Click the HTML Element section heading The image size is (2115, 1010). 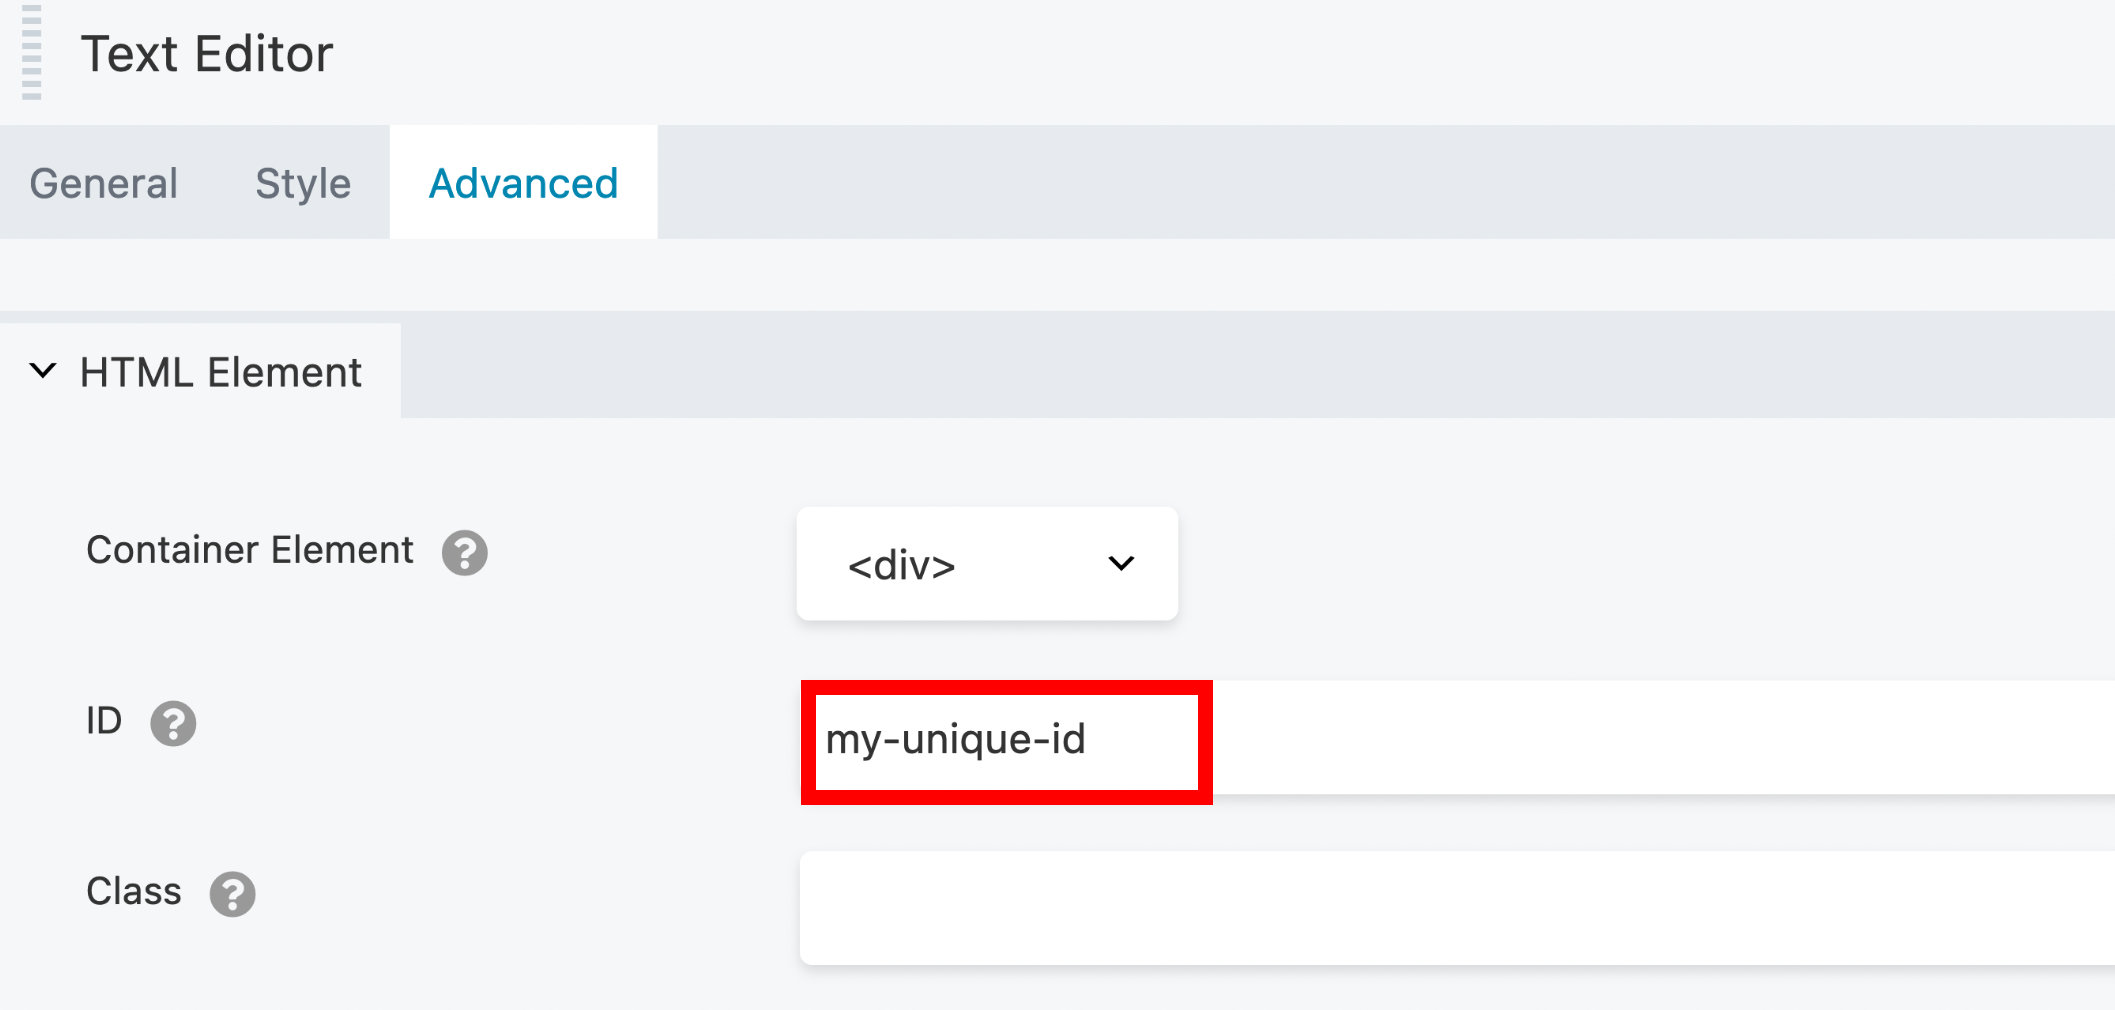(220, 372)
